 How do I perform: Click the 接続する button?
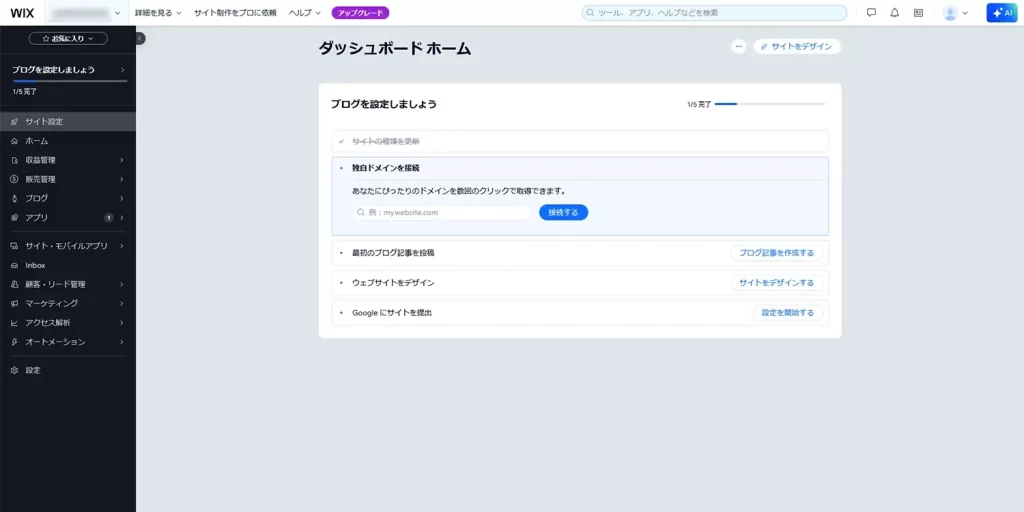[x=563, y=212]
